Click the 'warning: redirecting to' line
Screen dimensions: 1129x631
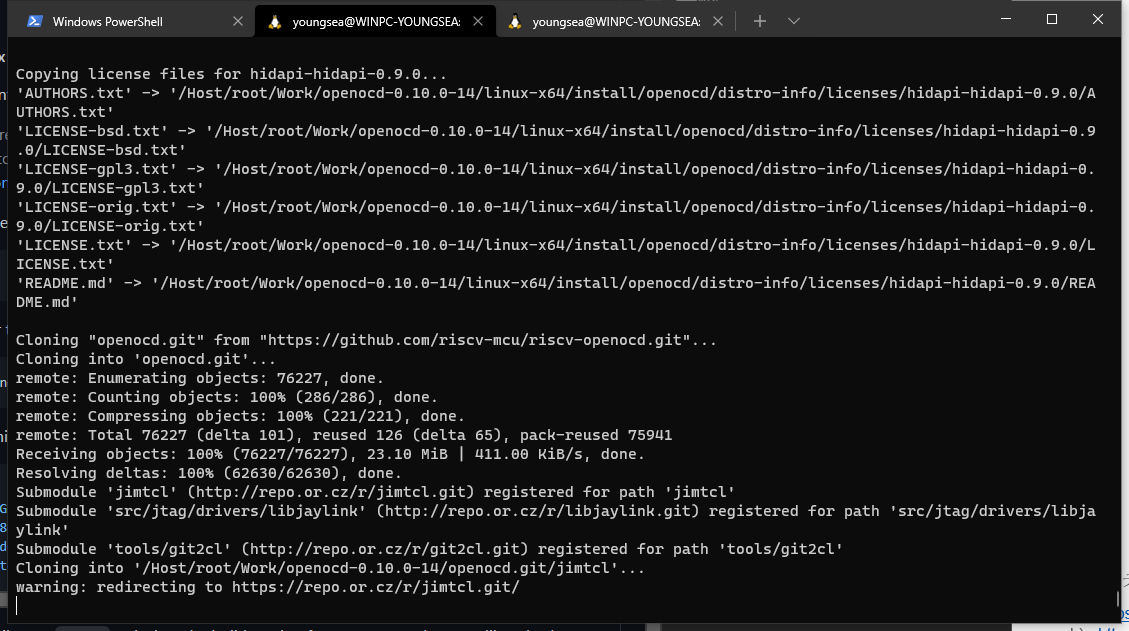268,587
